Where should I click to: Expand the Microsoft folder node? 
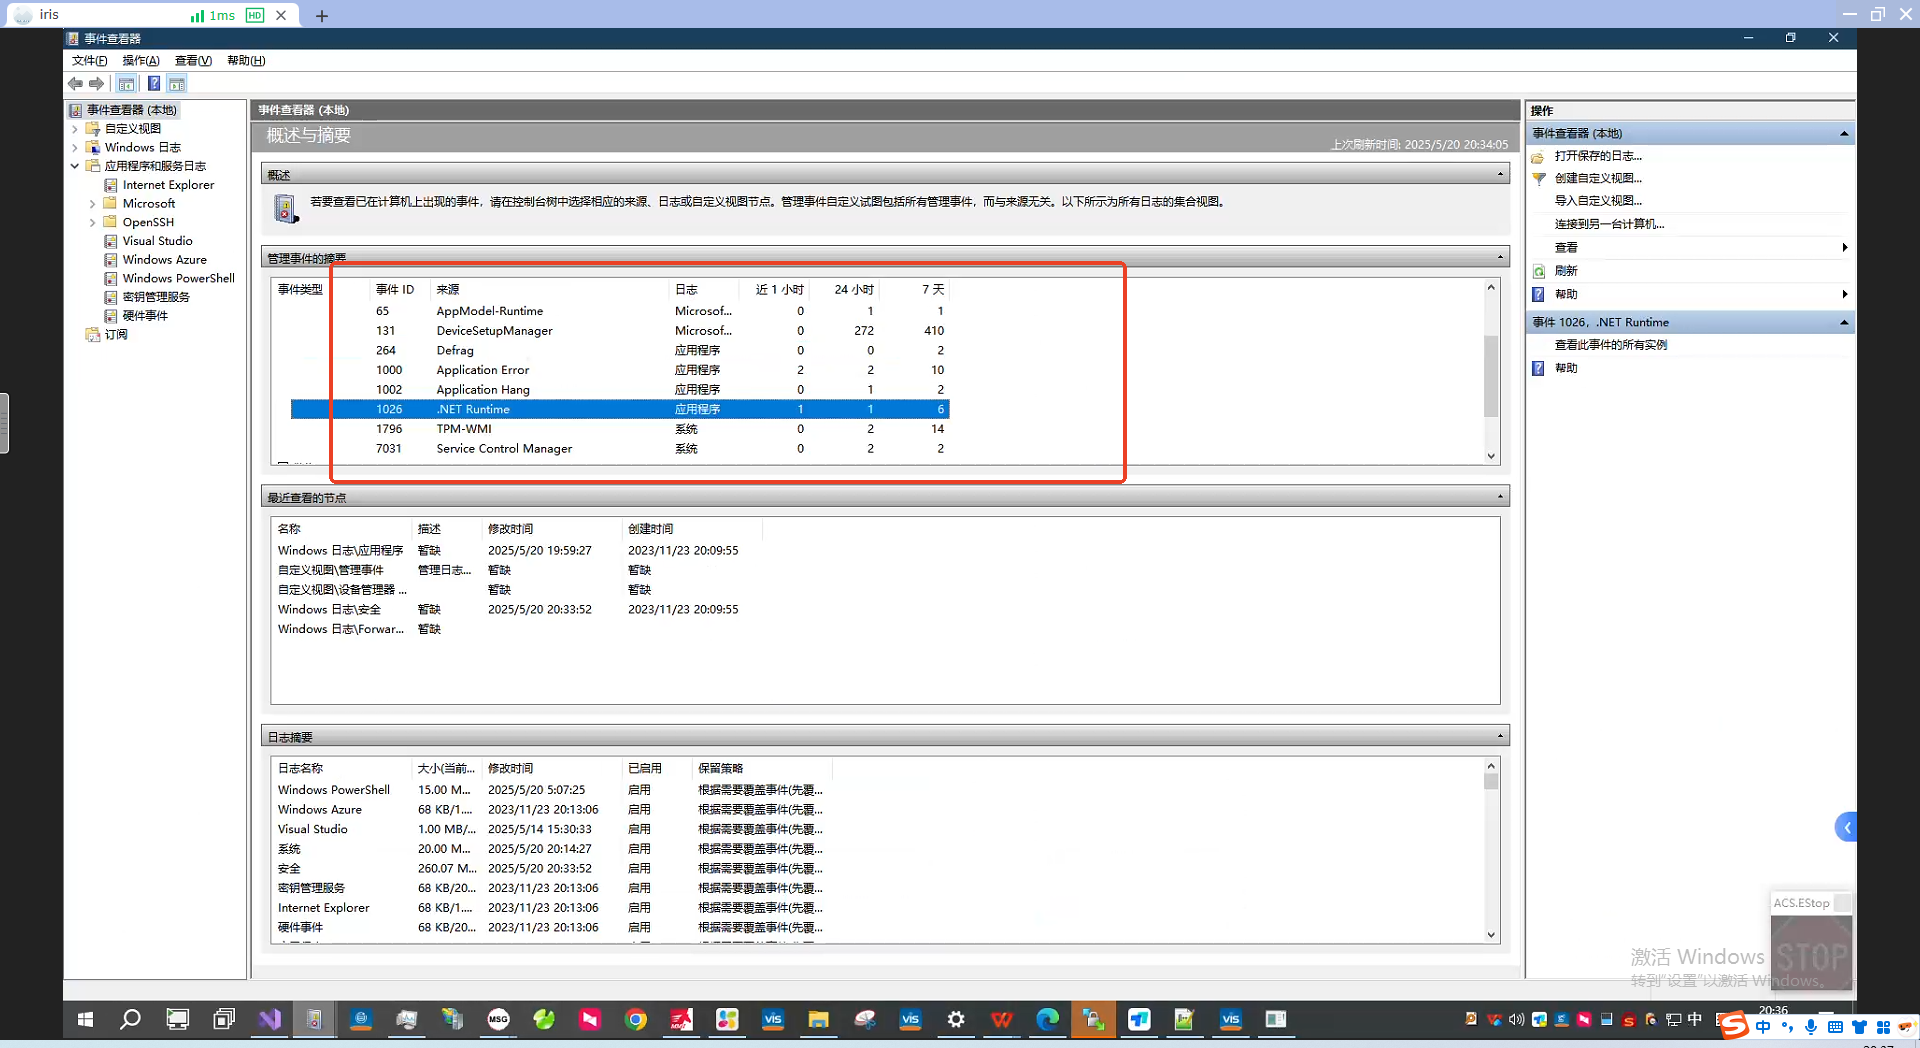pyautogui.click(x=93, y=204)
